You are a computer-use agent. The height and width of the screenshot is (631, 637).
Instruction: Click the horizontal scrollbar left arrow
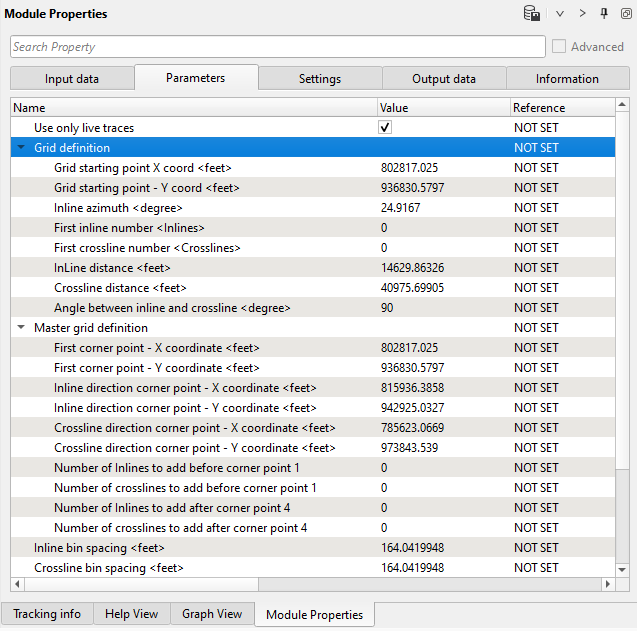click(x=17, y=584)
